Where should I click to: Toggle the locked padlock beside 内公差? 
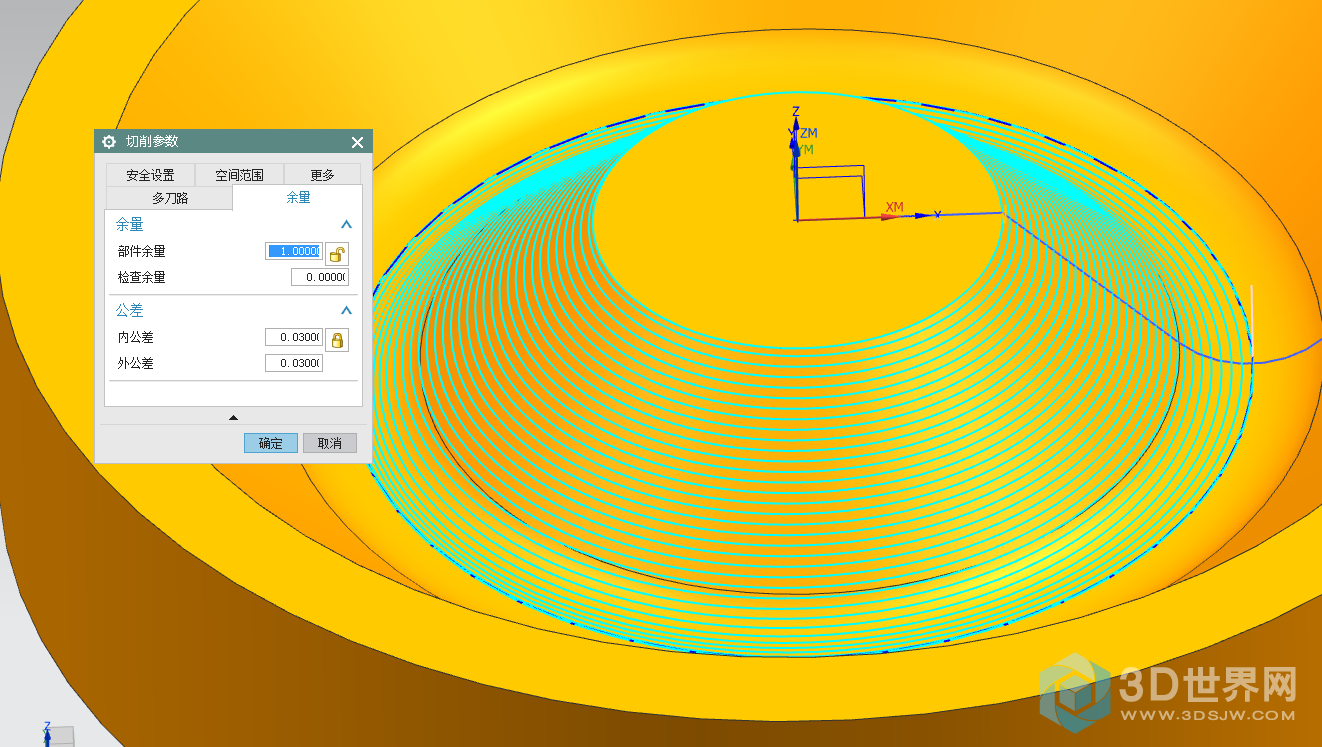pos(338,340)
